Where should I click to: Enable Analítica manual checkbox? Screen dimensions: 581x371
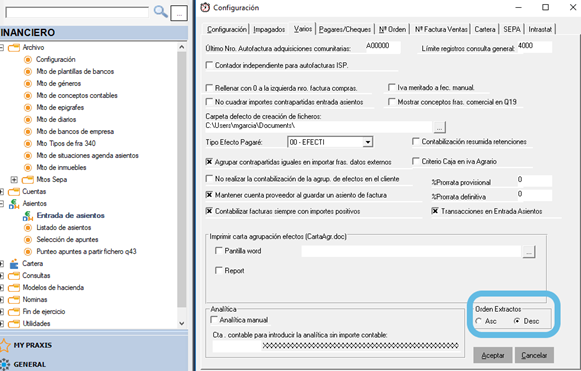click(214, 319)
